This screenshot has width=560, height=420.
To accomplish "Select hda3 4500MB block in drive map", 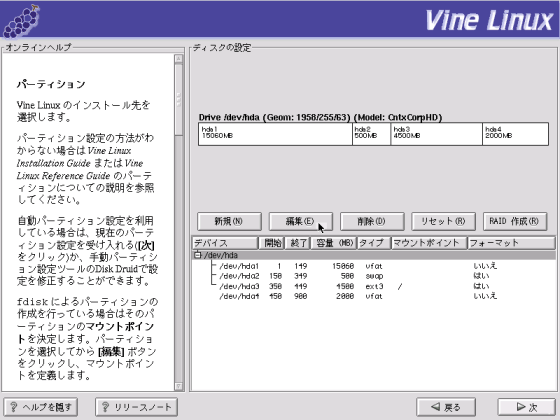I will [x=436, y=134].
